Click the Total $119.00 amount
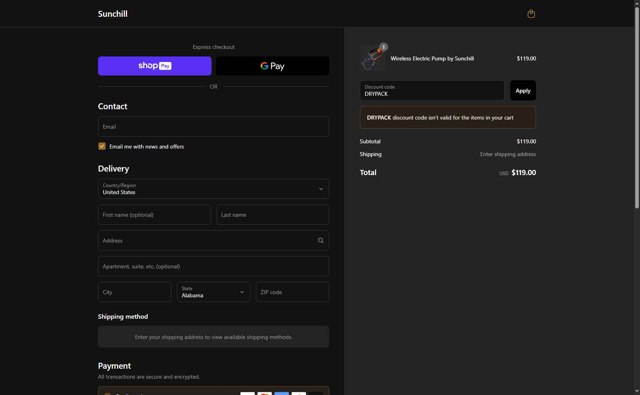 click(524, 173)
